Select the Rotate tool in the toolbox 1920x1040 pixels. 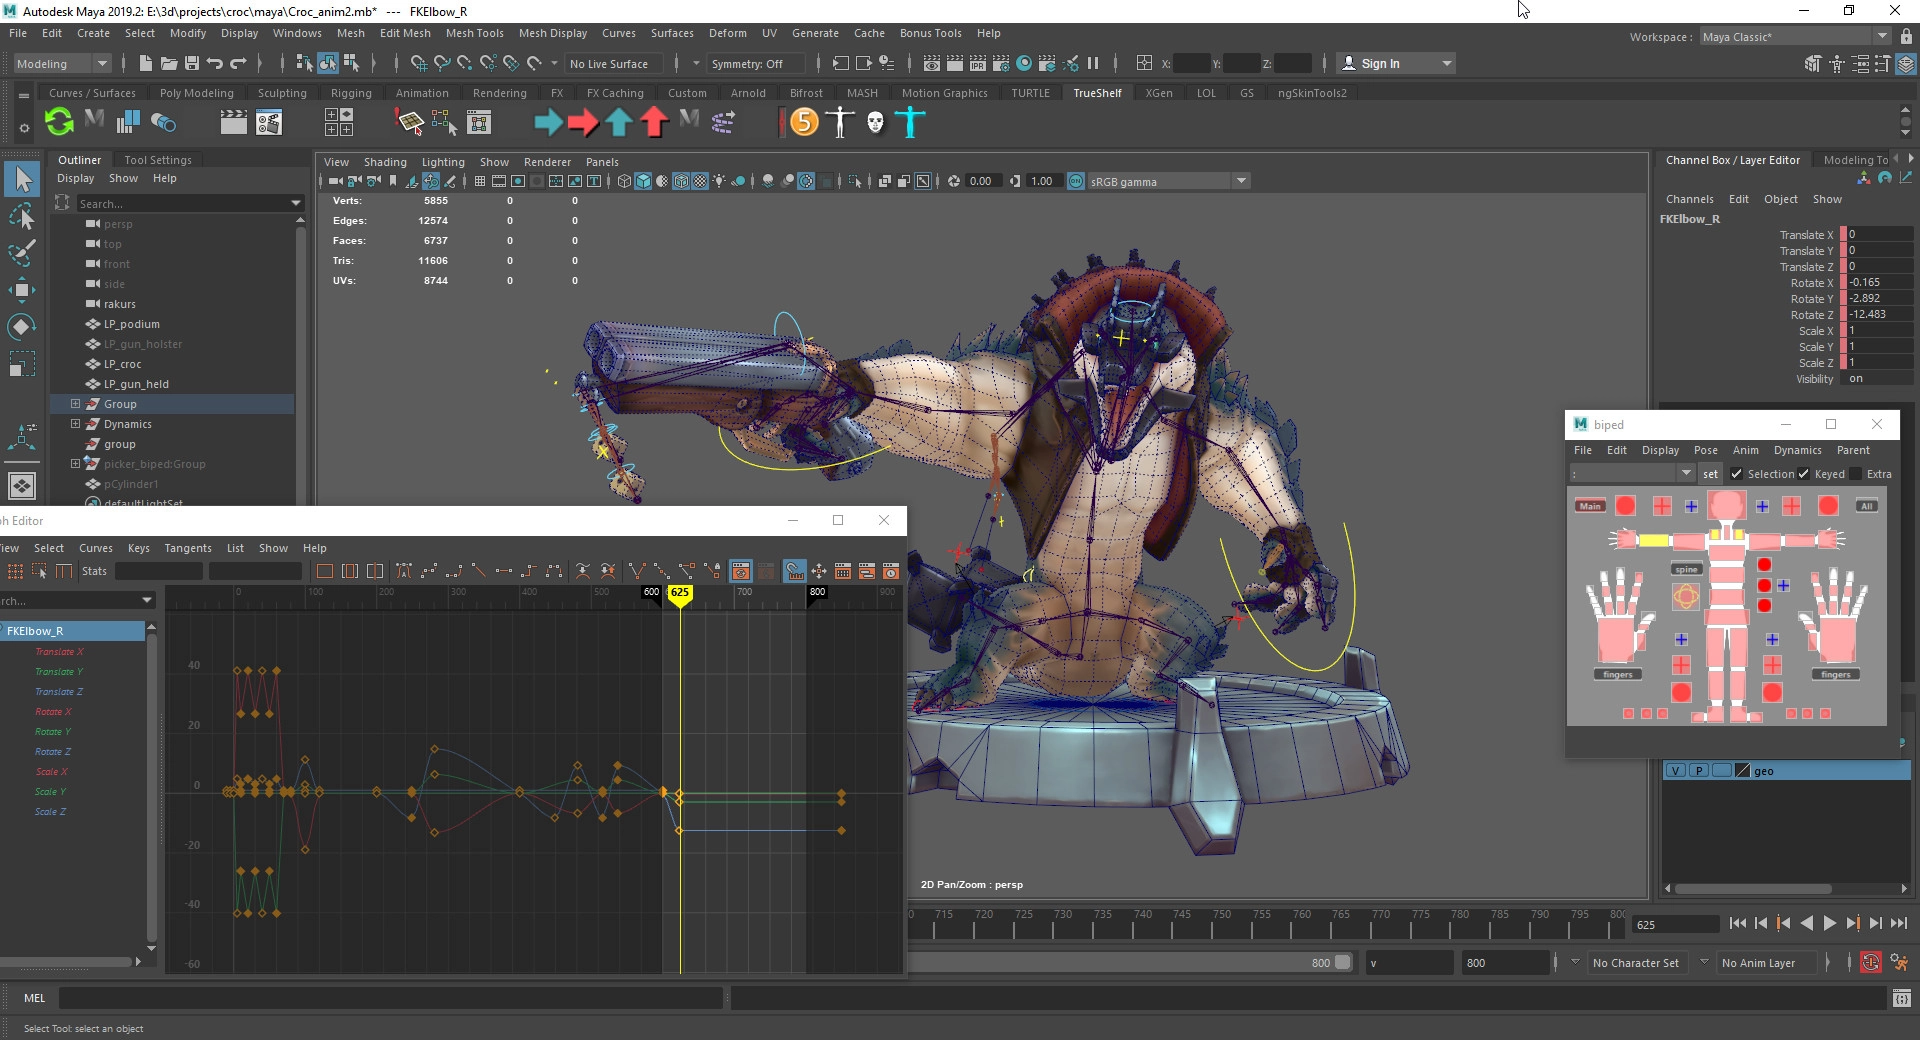point(22,327)
